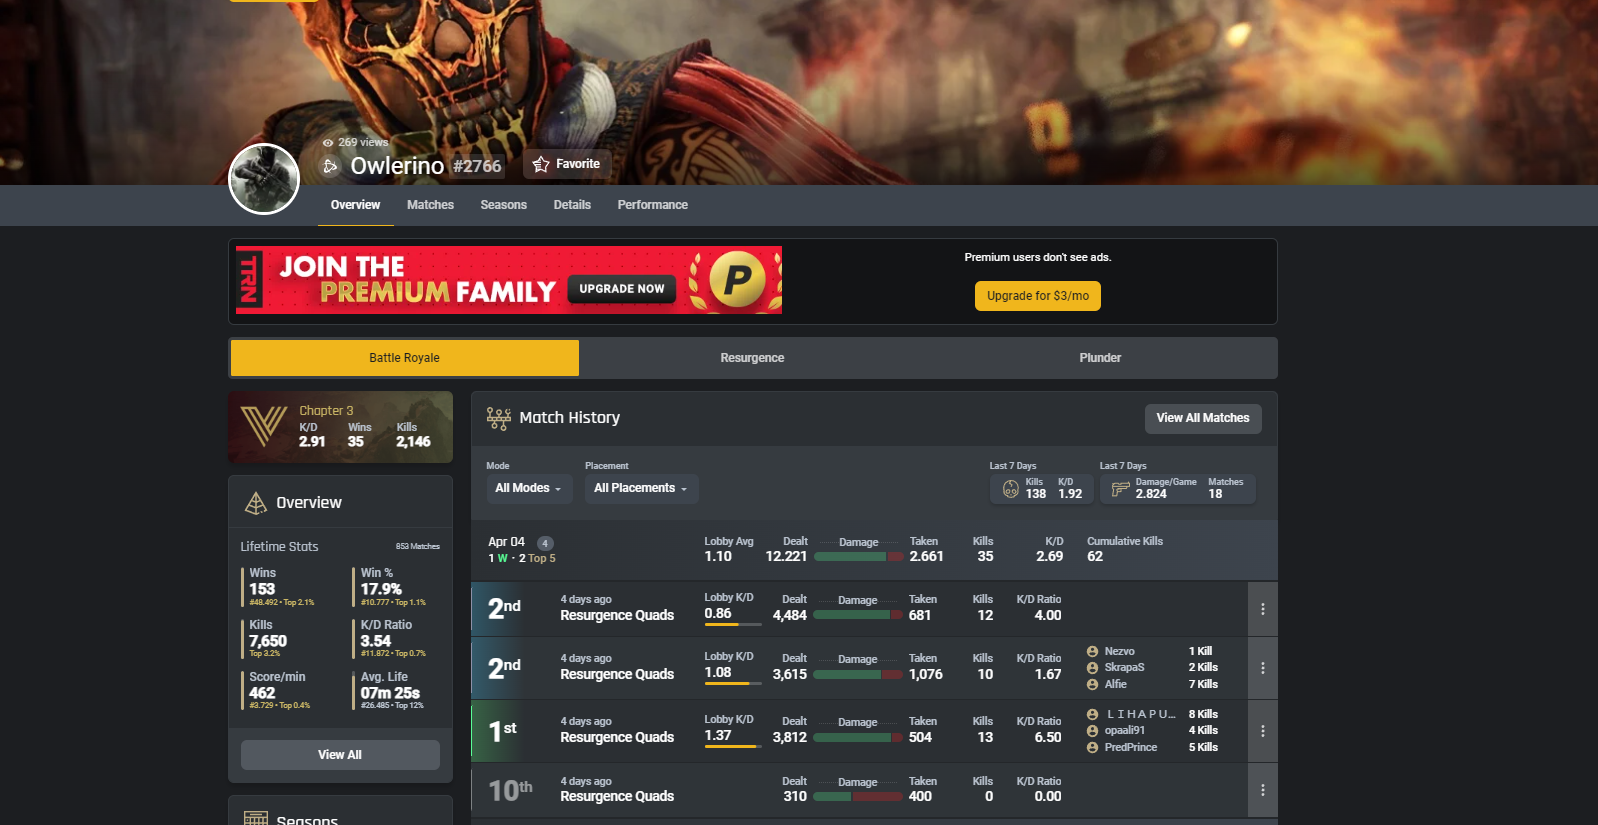Click the Last 7 Days kills skull icon
The width and height of the screenshot is (1598, 825).
(1011, 489)
